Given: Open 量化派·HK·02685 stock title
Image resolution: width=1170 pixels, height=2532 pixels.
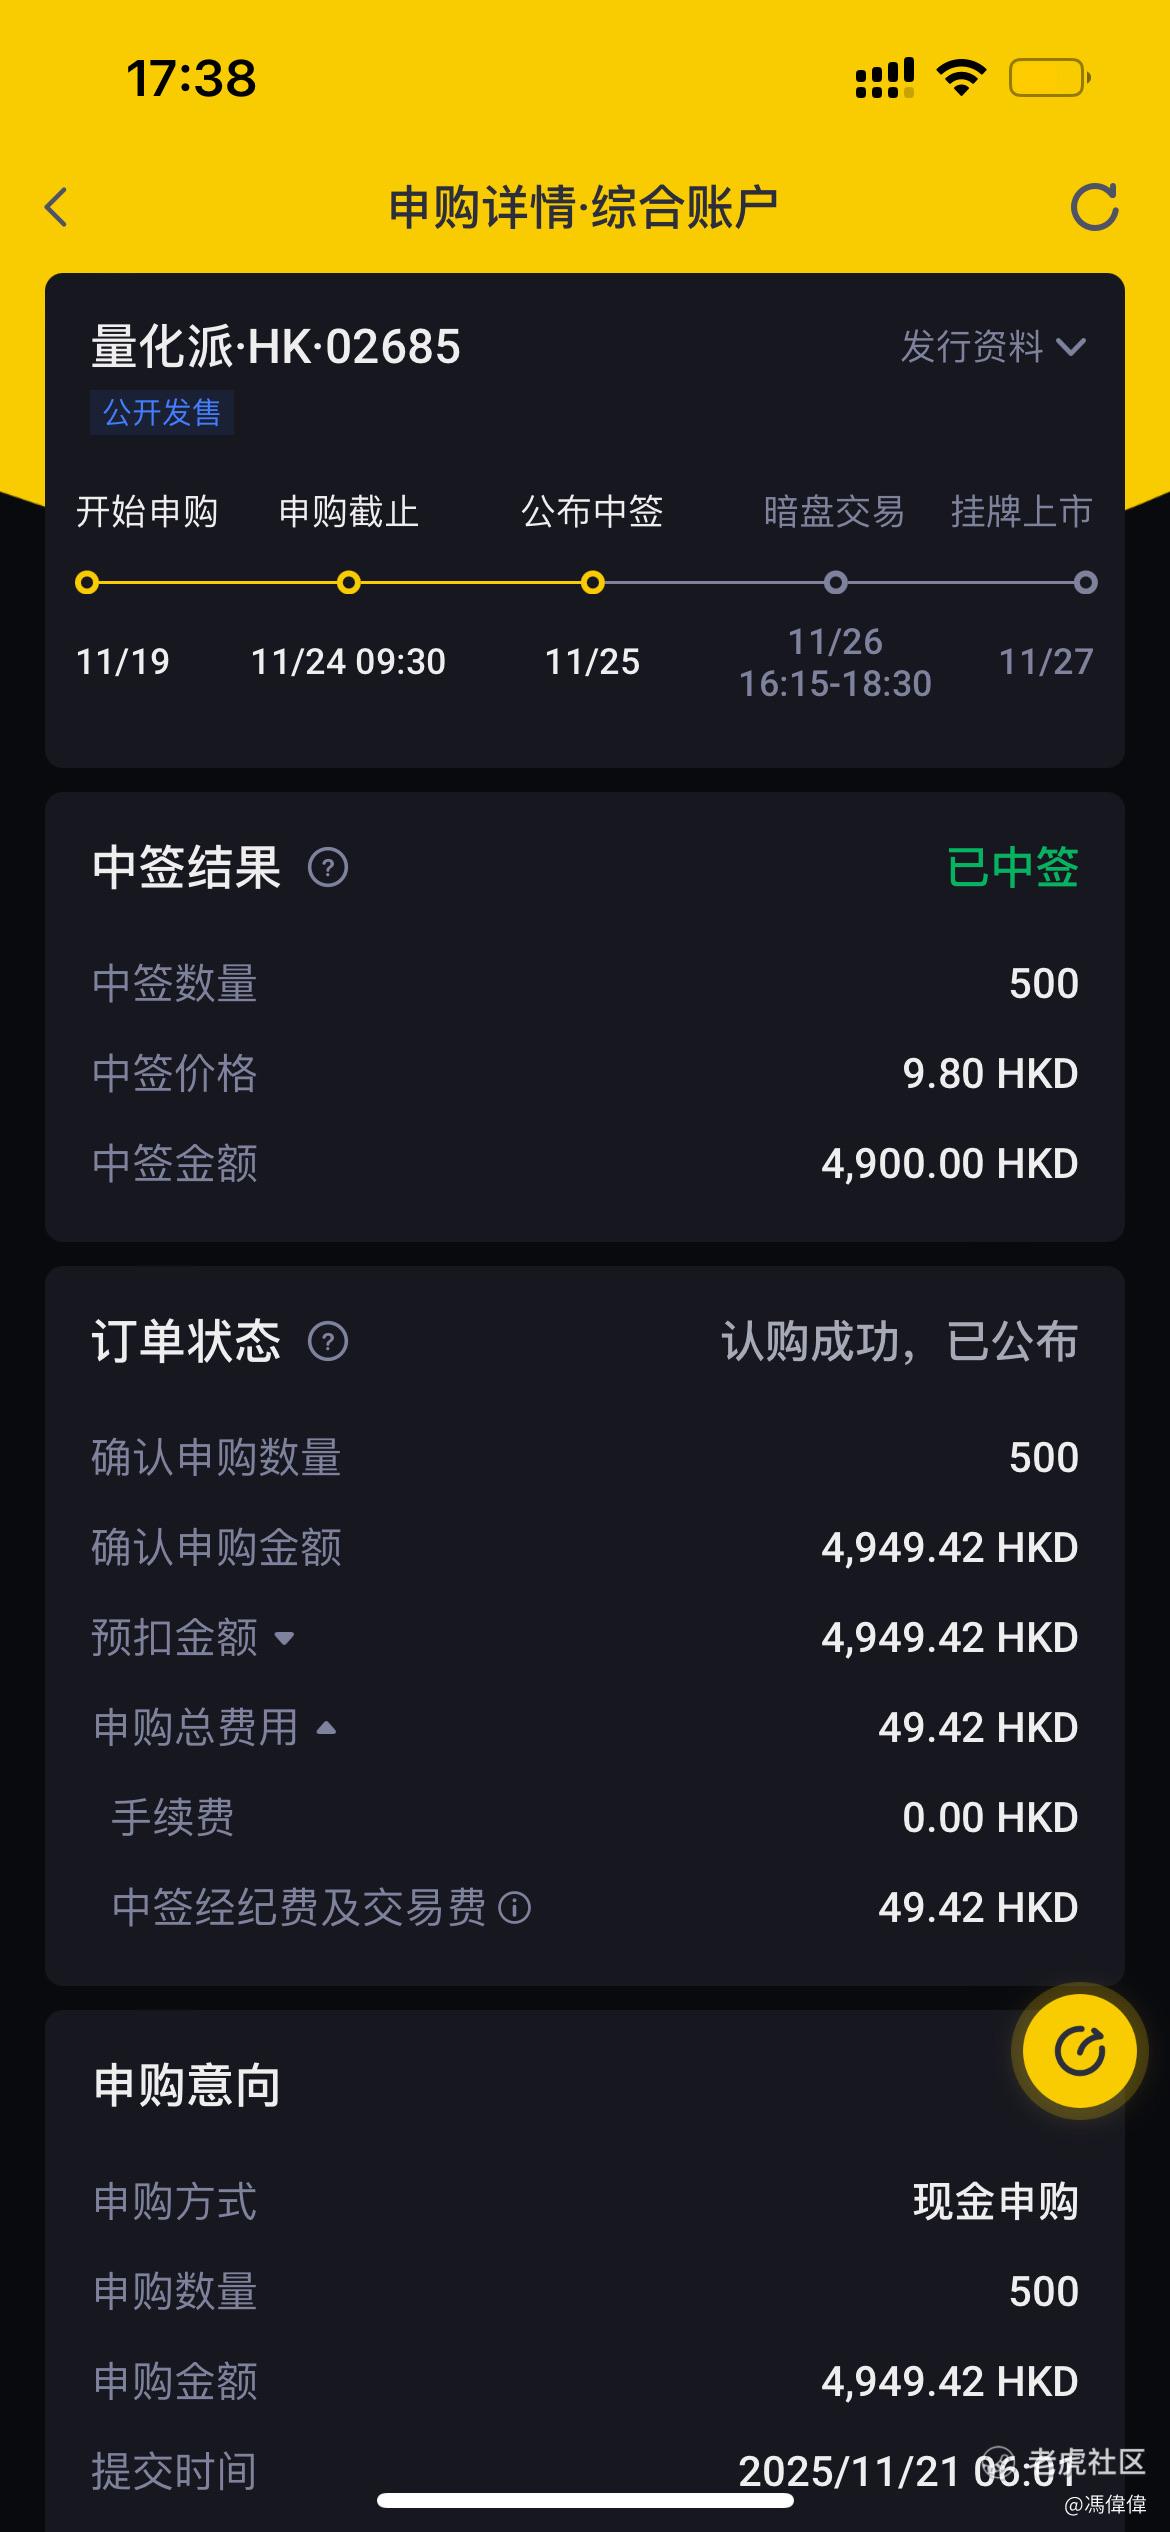Looking at the screenshot, I should click(x=276, y=347).
